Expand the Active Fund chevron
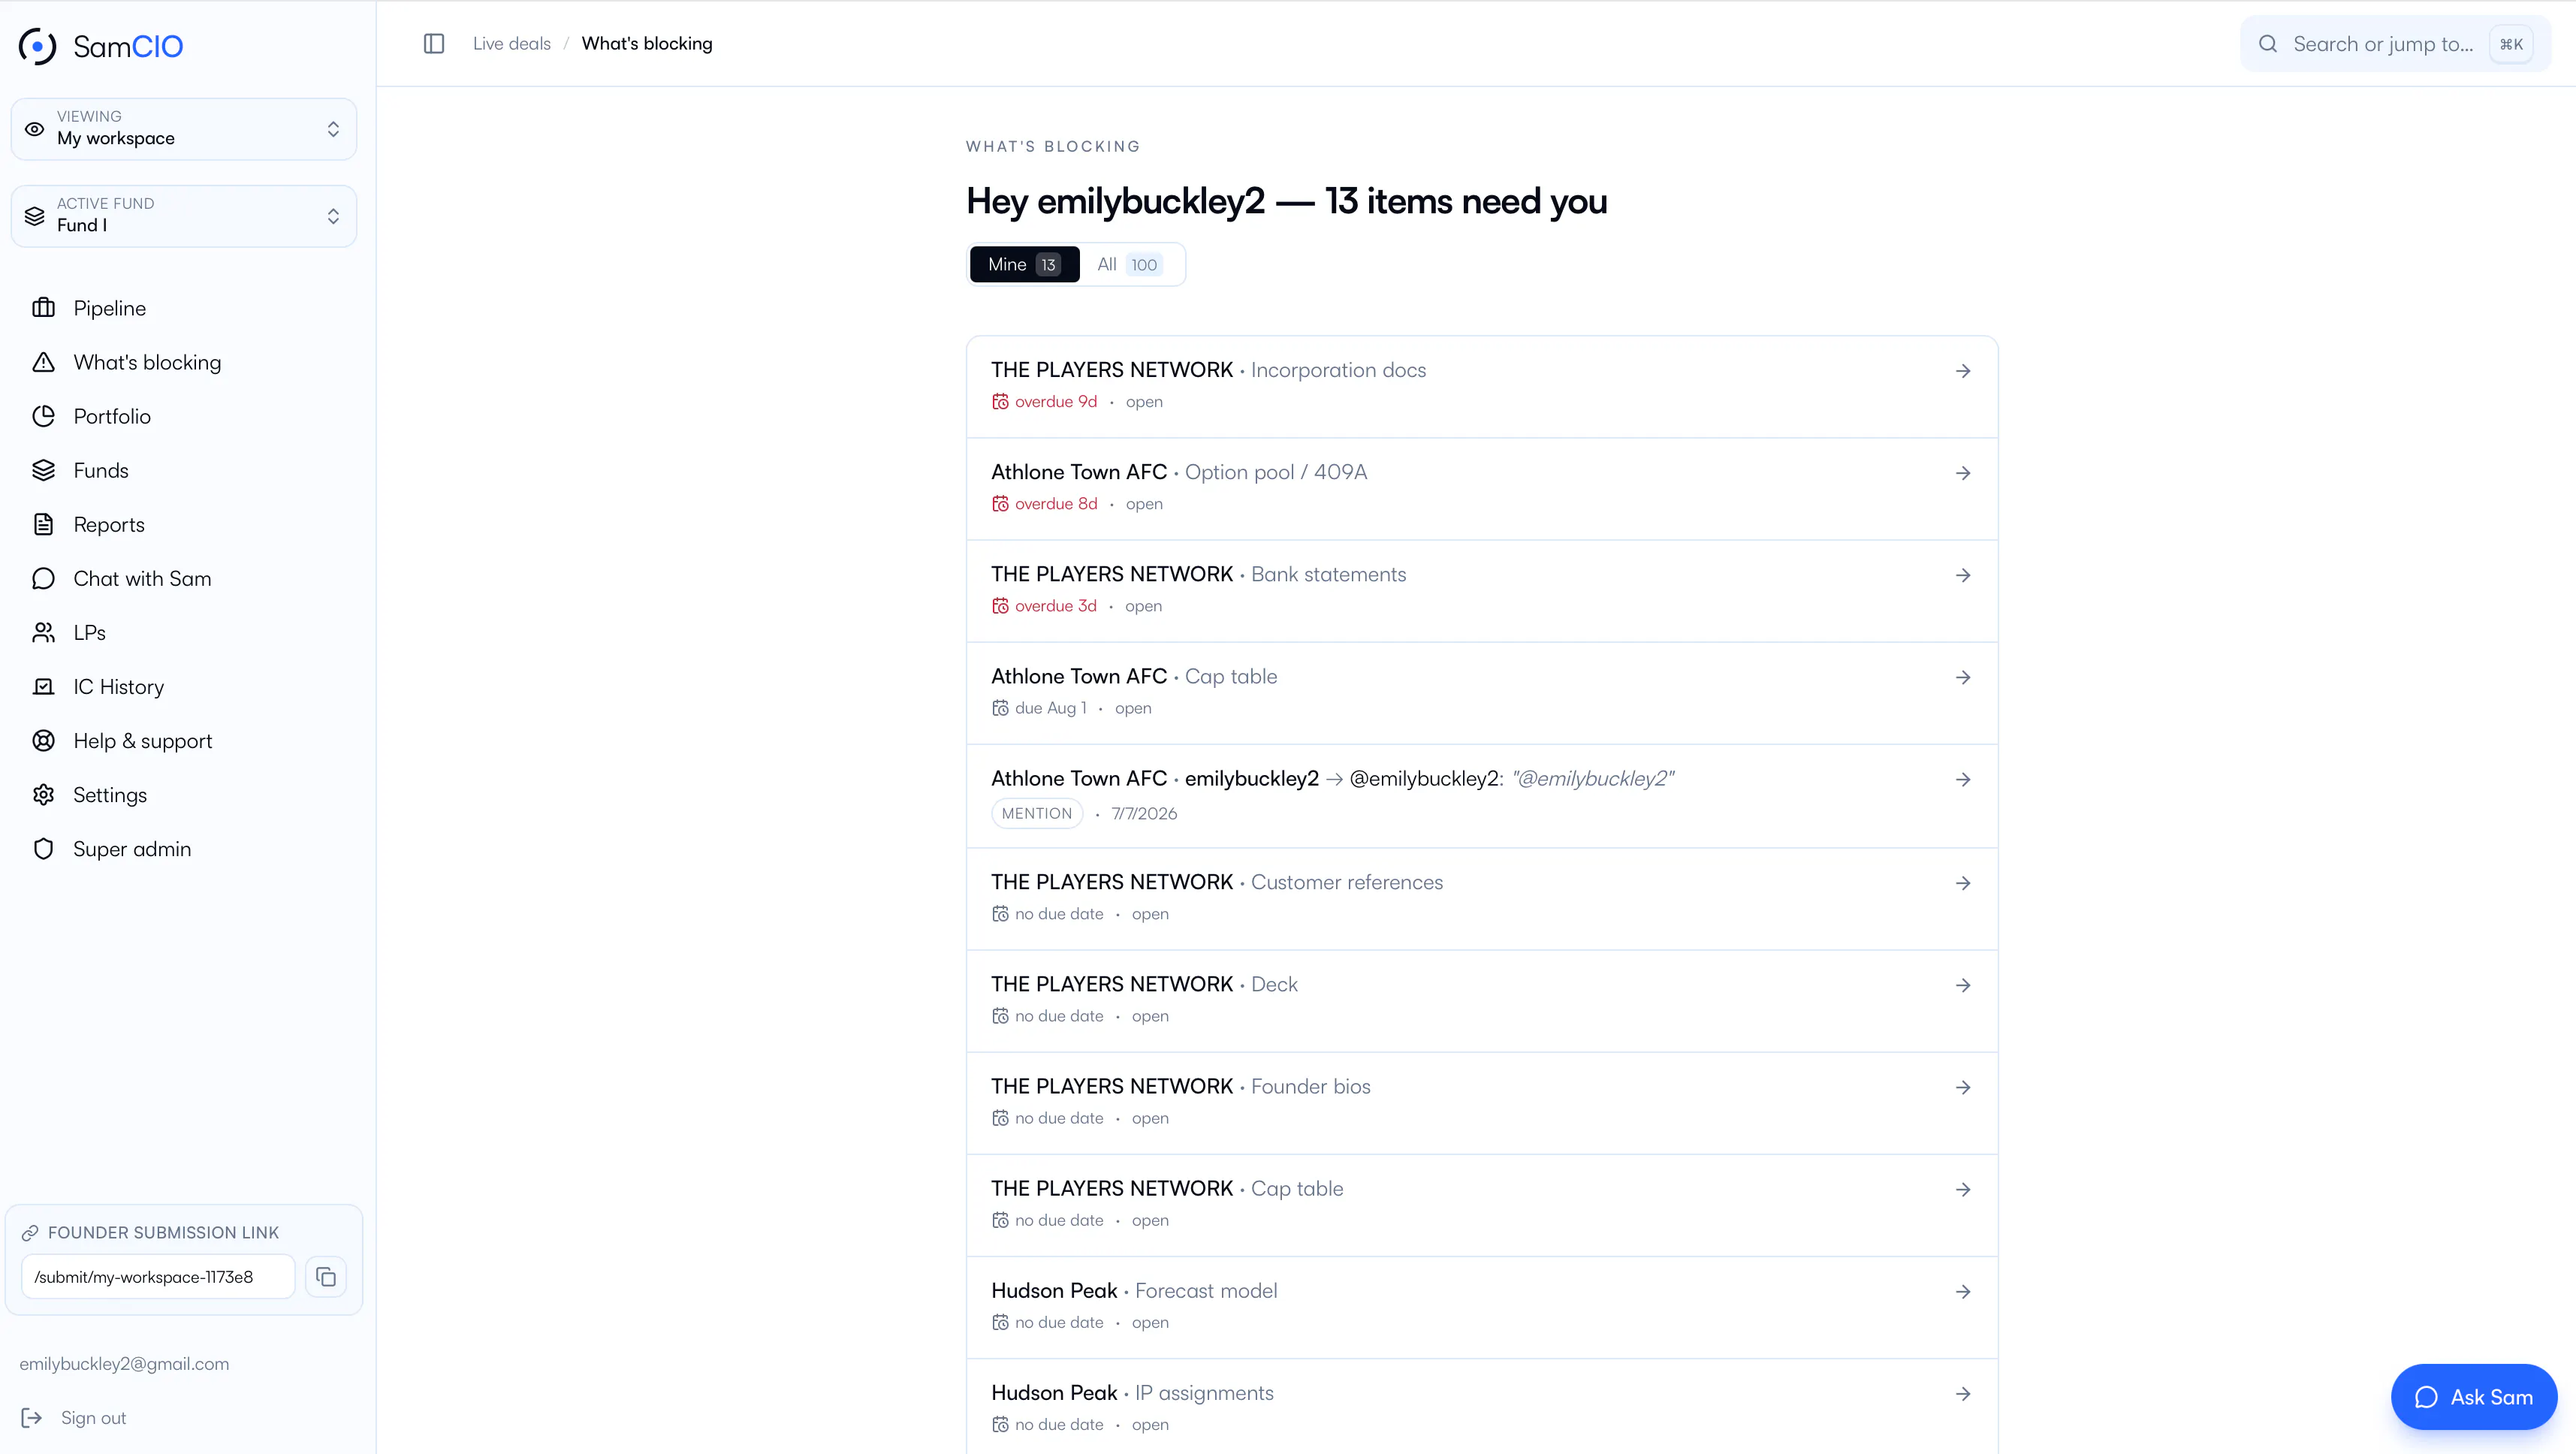Image resolution: width=2576 pixels, height=1454 pixels. [333, 216]
